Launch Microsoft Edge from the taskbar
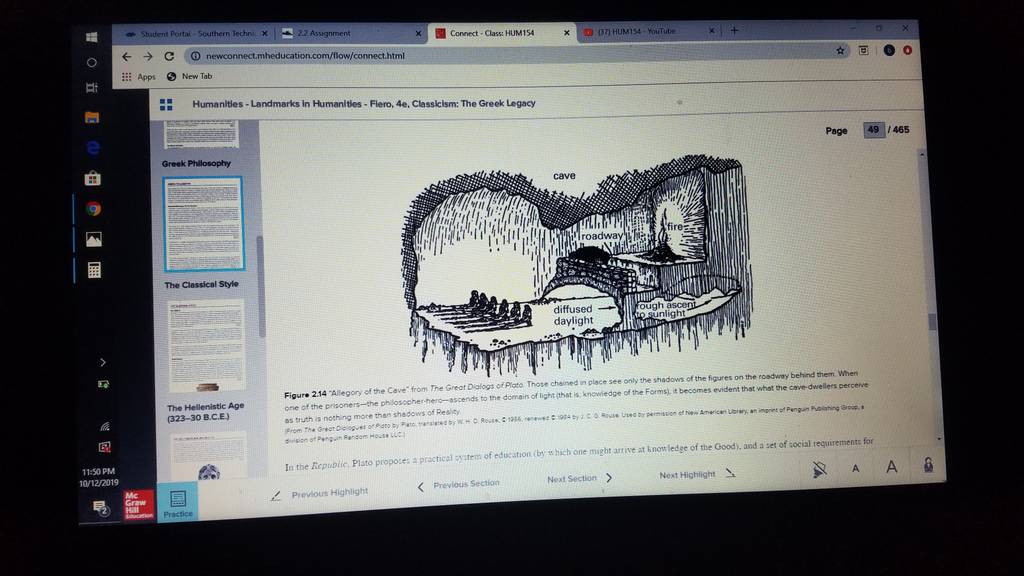The image size is (1024, 576). (x=93, y=148)
